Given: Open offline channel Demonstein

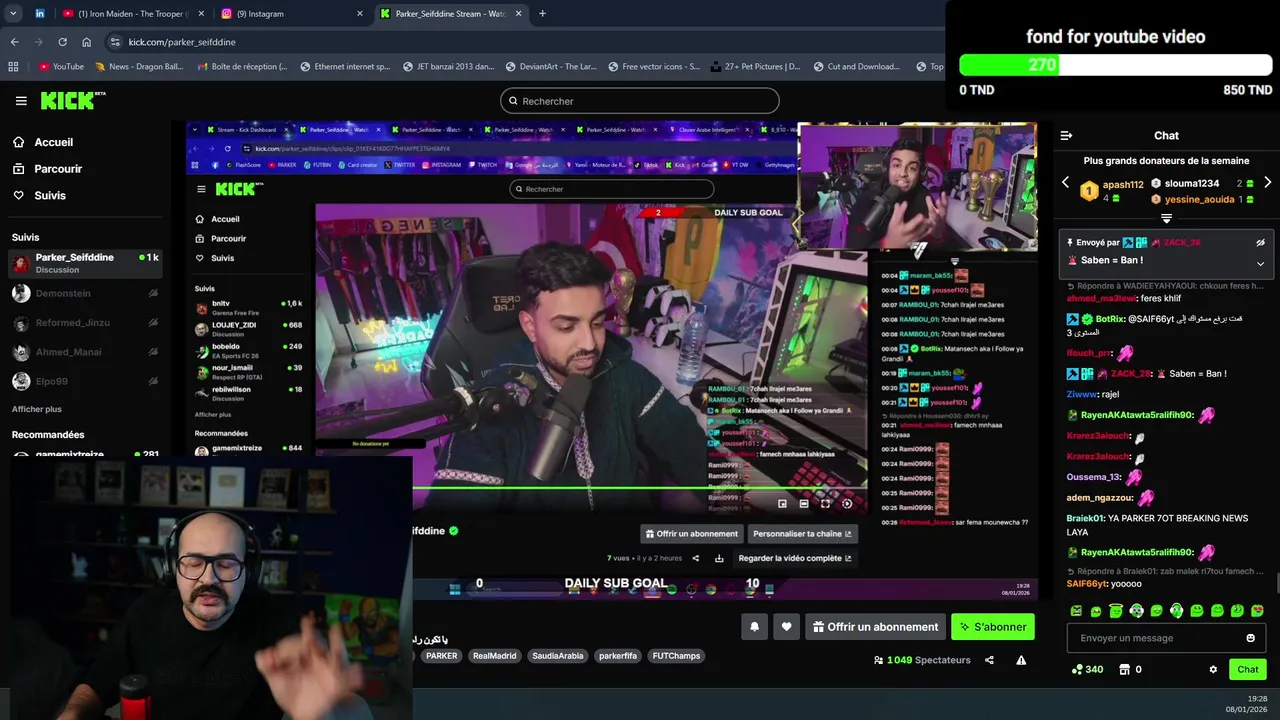Looking at the screenshot, I should (x=84, y=293).
